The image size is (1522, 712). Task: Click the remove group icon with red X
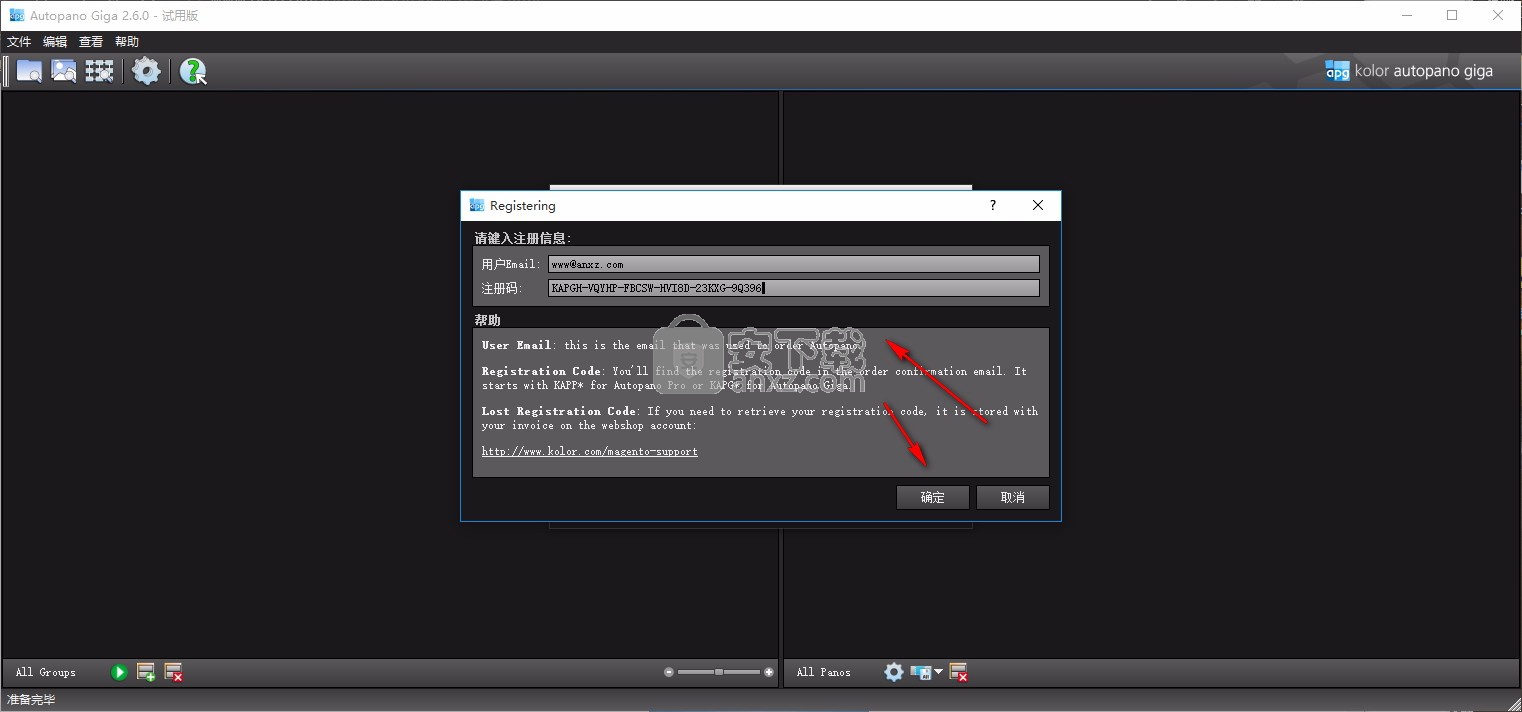pos(174,673)
